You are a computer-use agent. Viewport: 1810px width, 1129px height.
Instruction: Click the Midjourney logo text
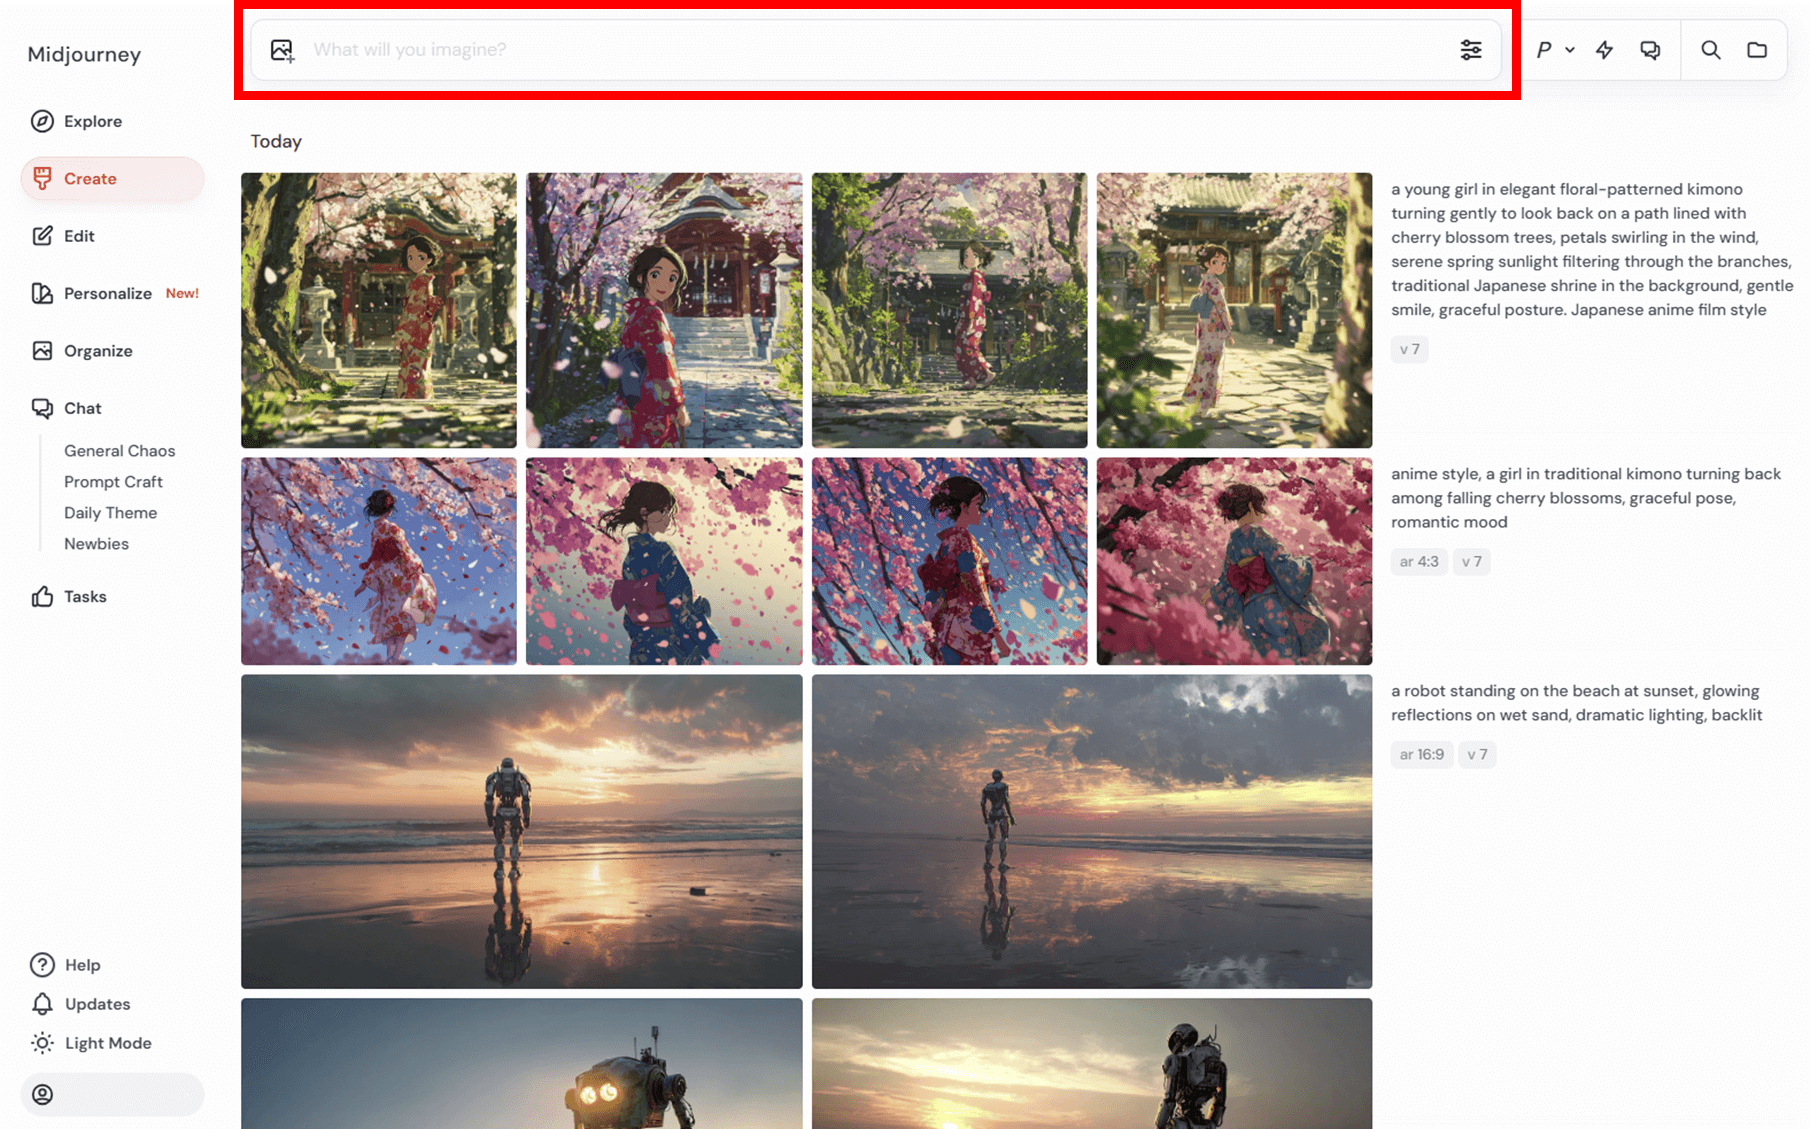84,55
